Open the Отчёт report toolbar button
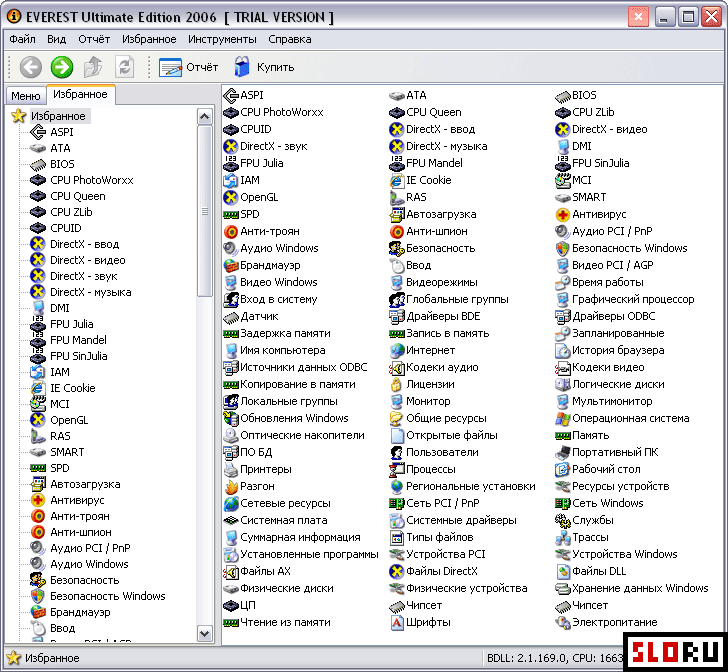 [x=188, y=67]
